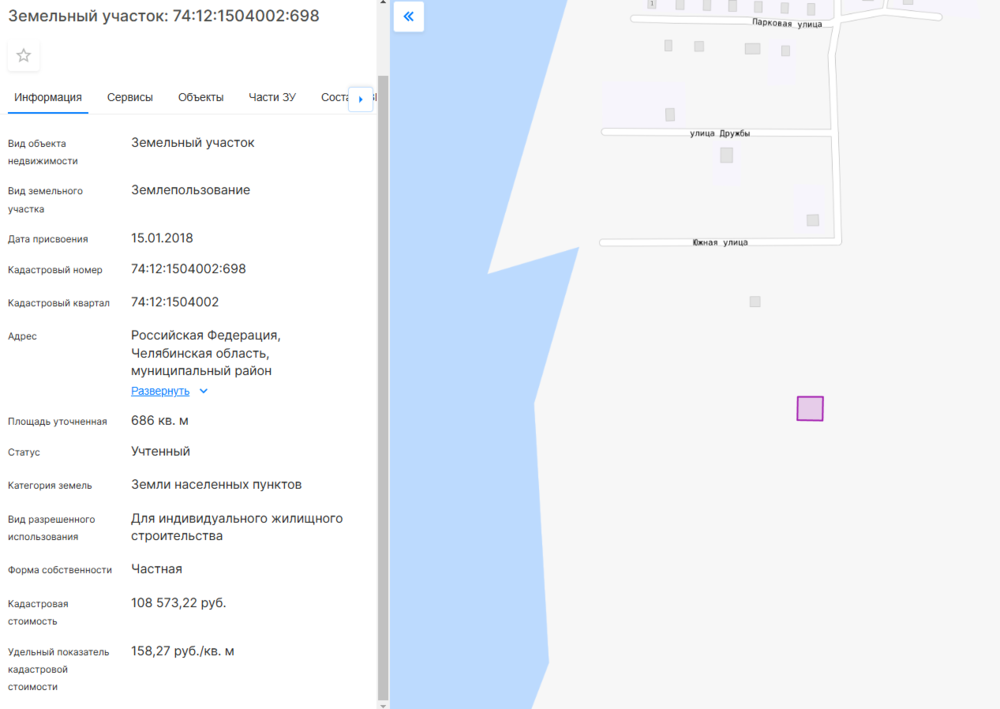Click the Южная улица label on the map
The height and width of the screenshot is (709, 1000).
click(x=720, y=242)
